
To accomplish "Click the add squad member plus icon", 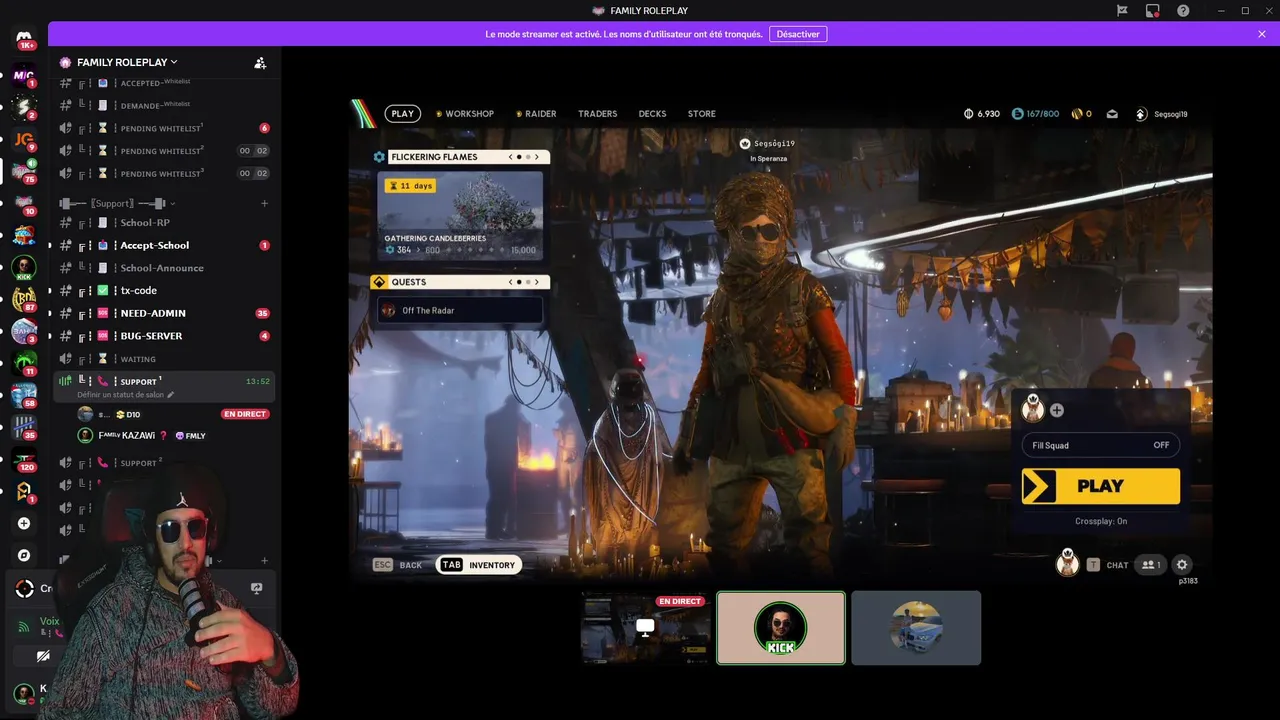I will [1057, 410].
